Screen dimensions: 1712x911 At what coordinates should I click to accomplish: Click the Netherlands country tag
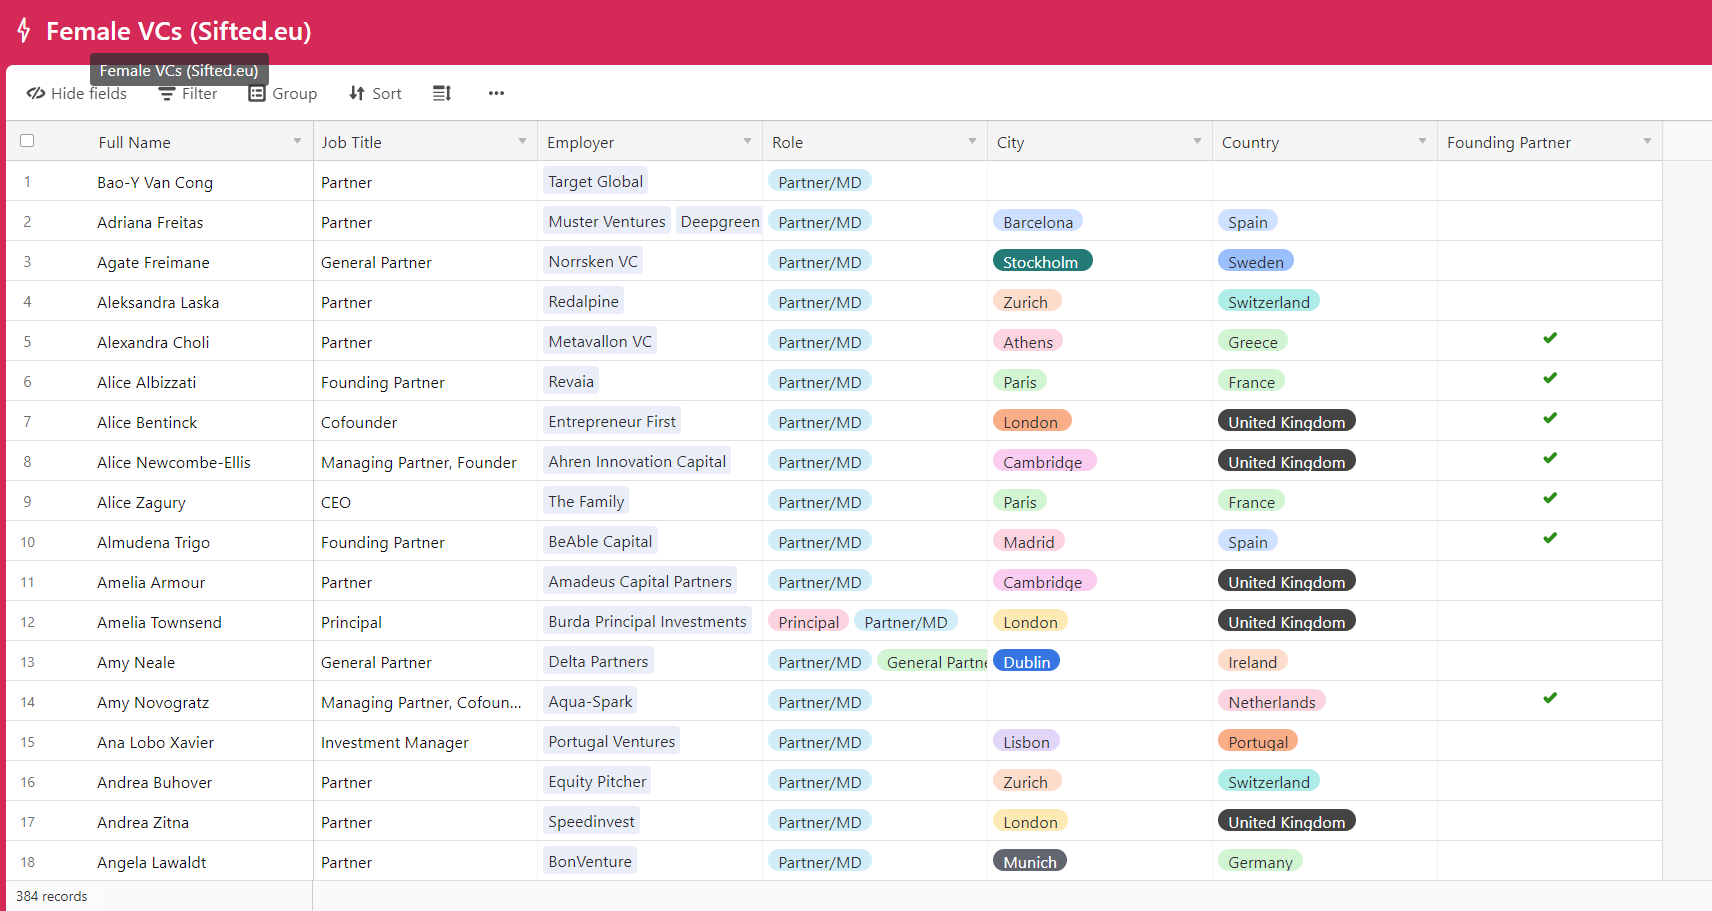[x=1272, y=701]
